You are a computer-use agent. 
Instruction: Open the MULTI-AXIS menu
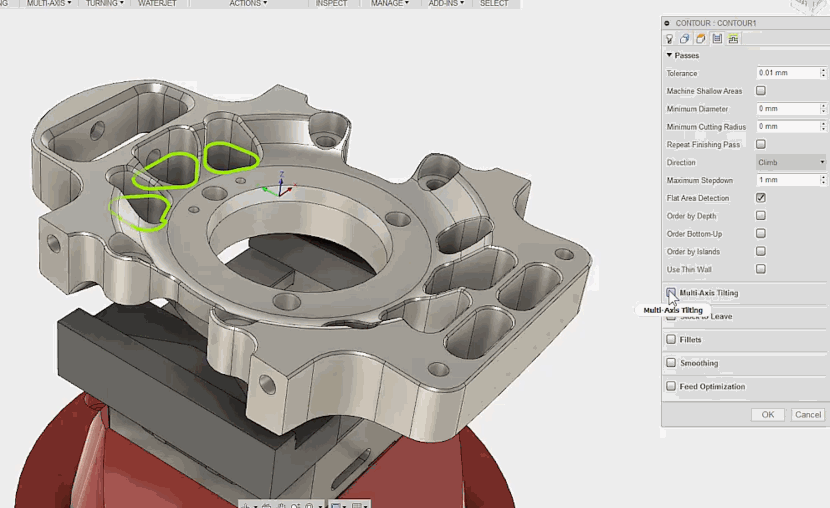tap(48, 4)
